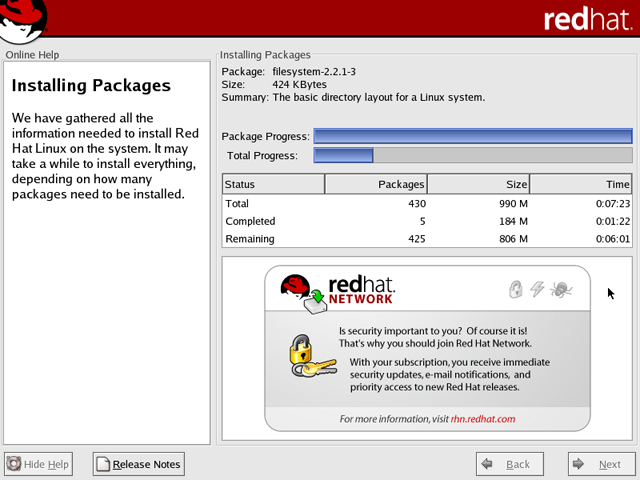Click the Red Hat Network logo icon

(x=304, y=291)
